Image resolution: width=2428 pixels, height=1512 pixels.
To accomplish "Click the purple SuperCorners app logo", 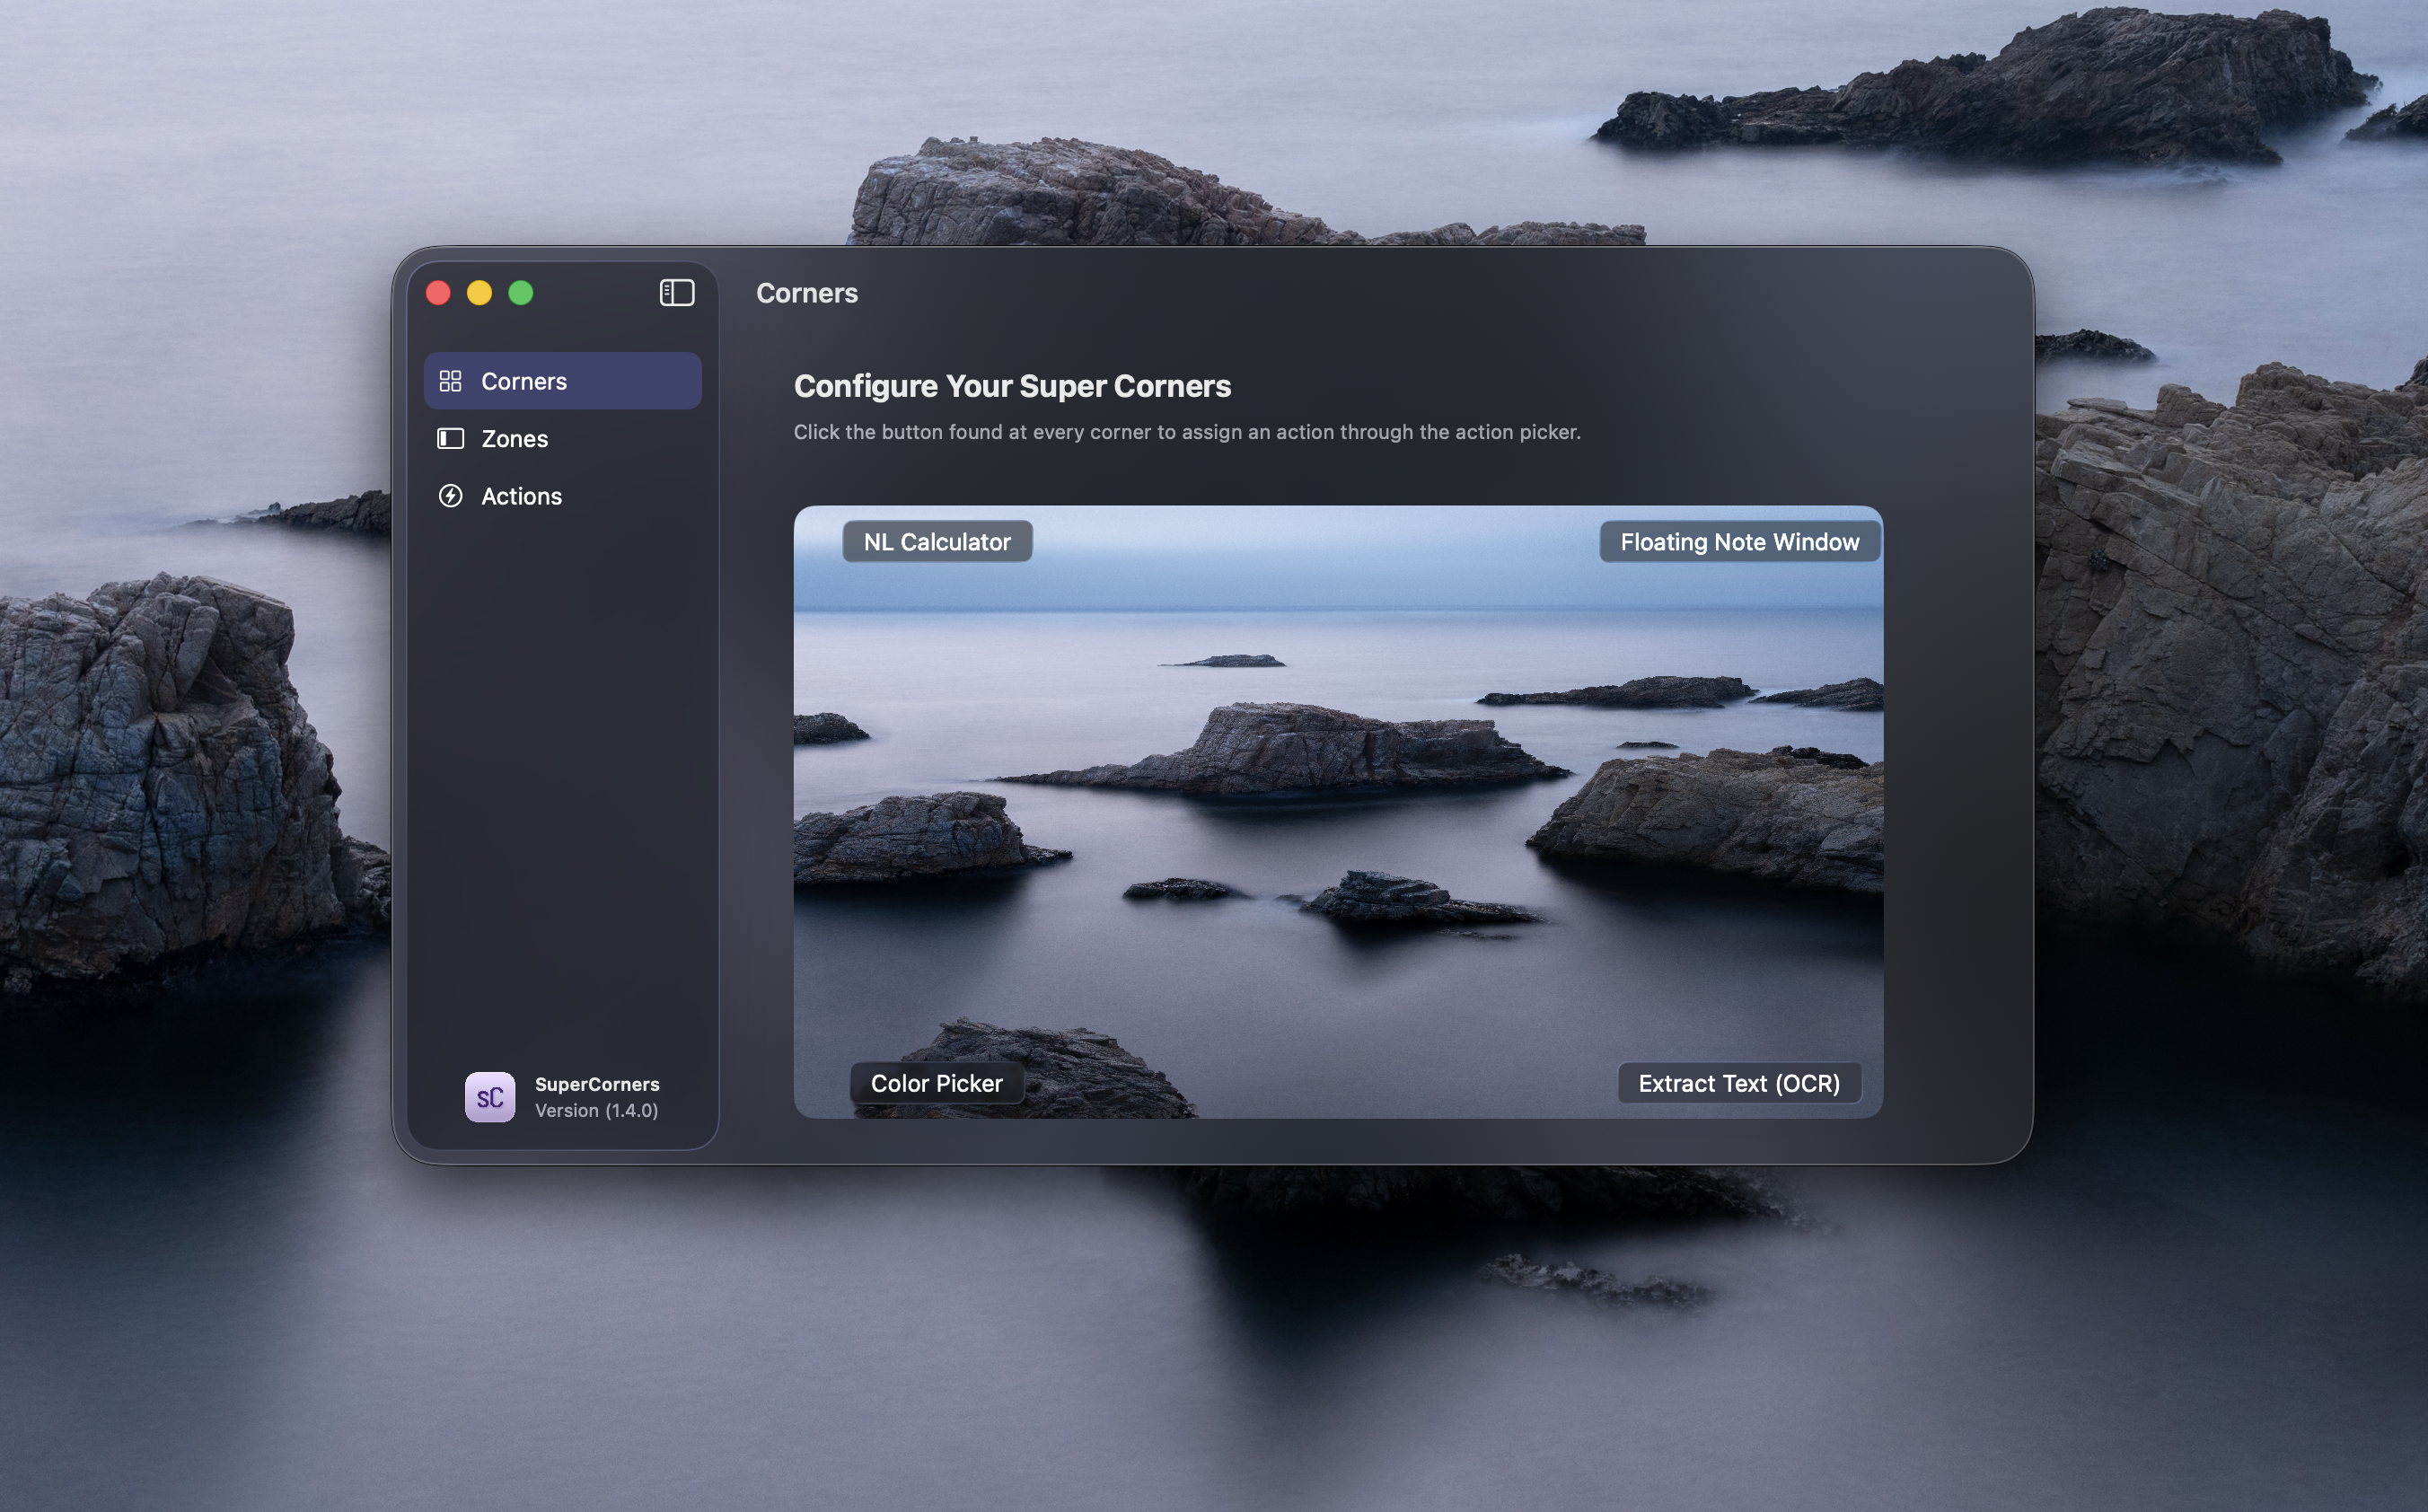I will (490, 1097).
